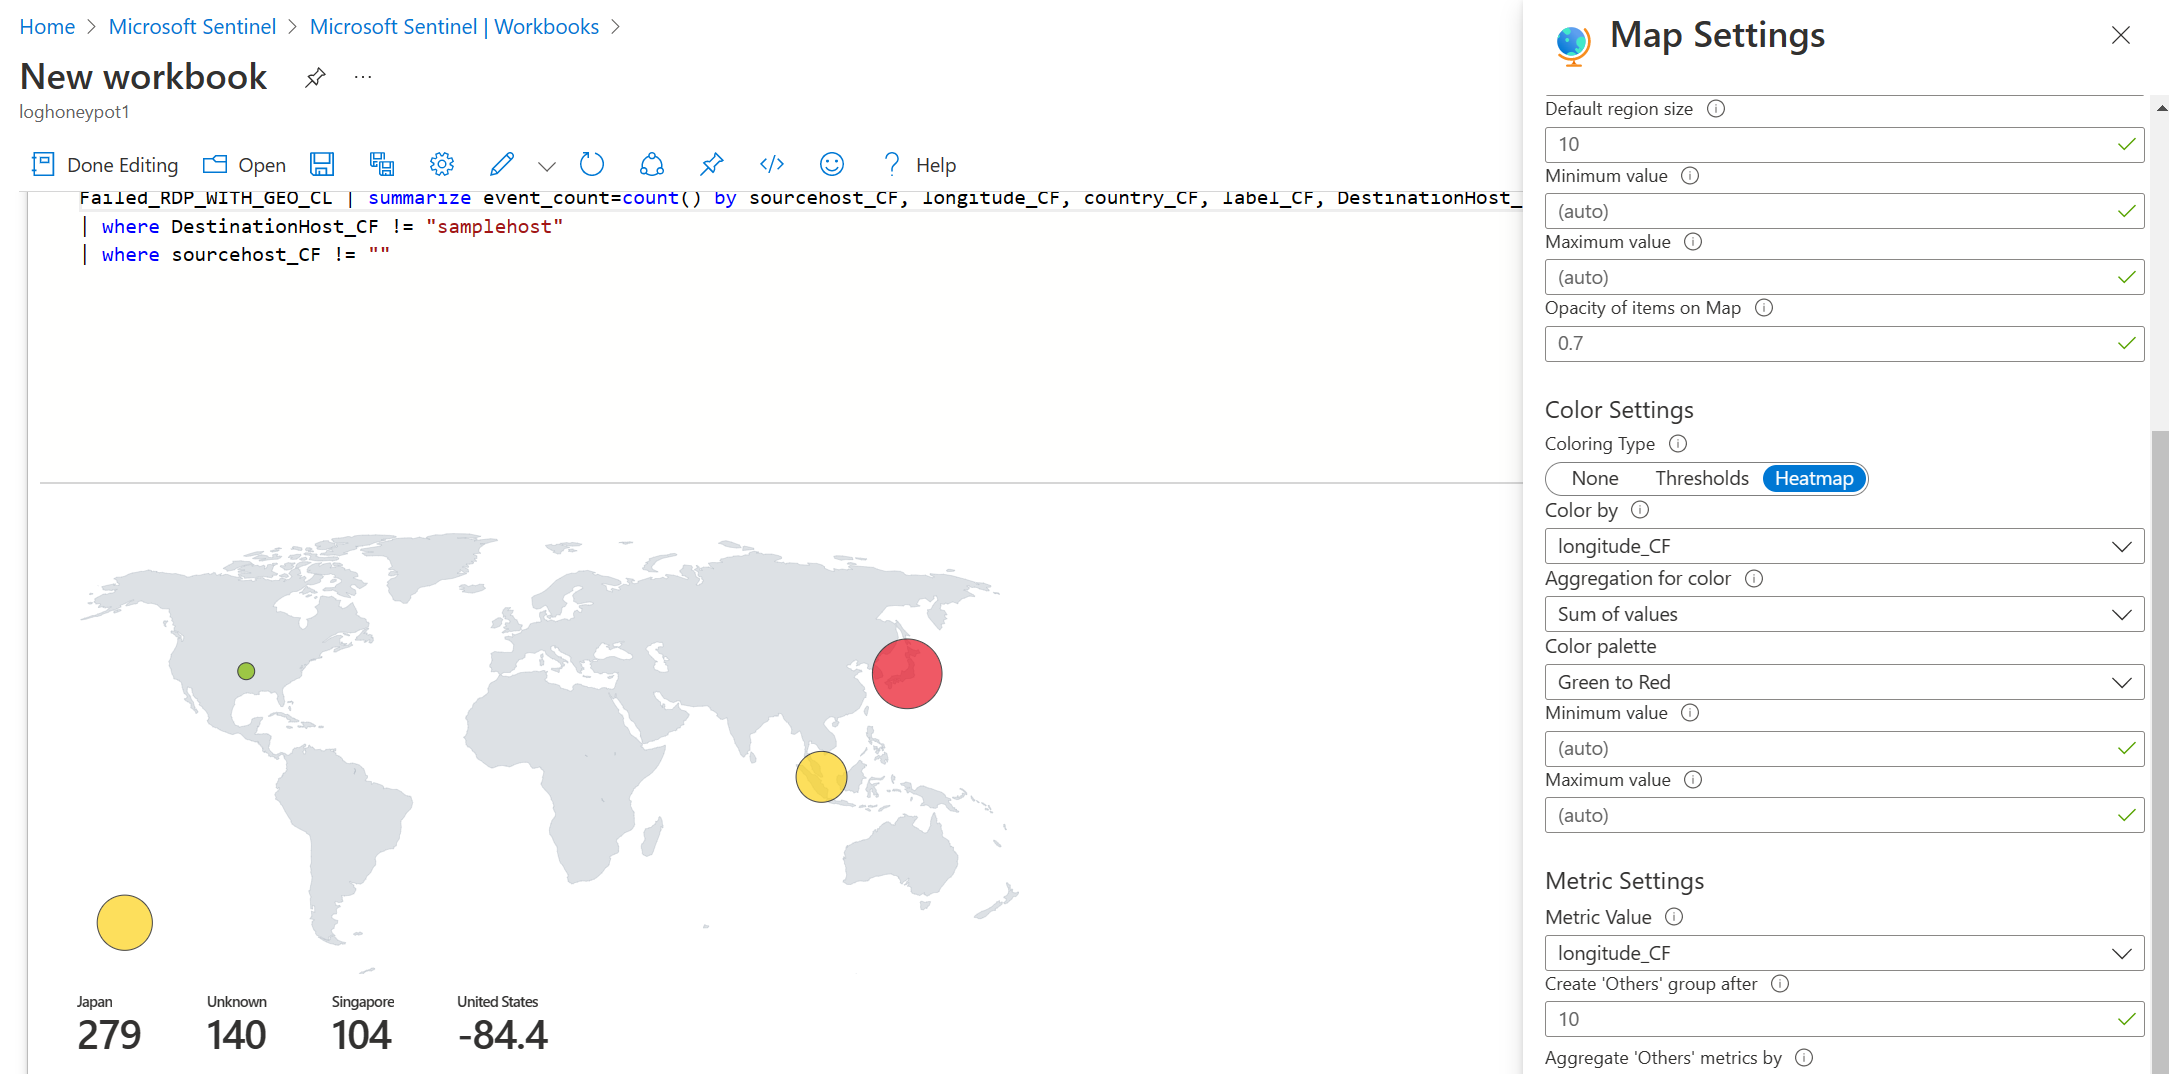Select the Thresholds coloring type
Image resolution: width=2169 pixels, height=1074 pixels.
1702,478
